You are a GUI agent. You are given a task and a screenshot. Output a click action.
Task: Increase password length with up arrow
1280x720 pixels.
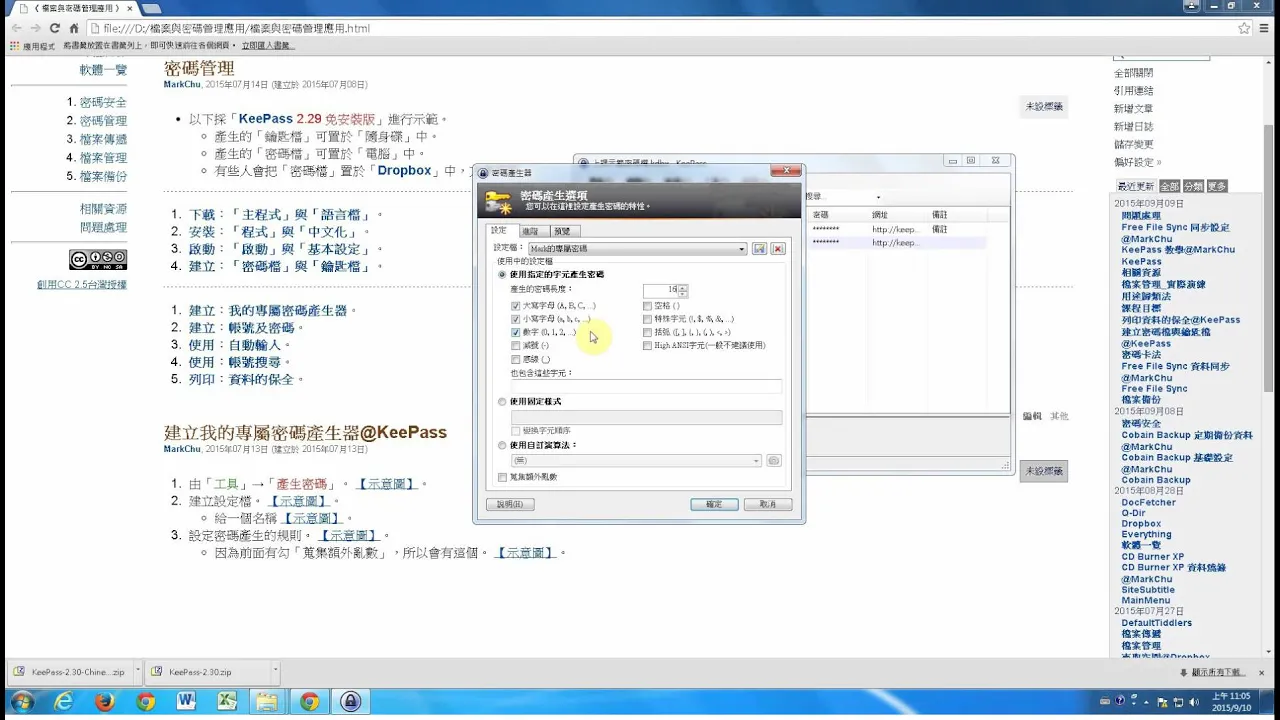point(683,287)
